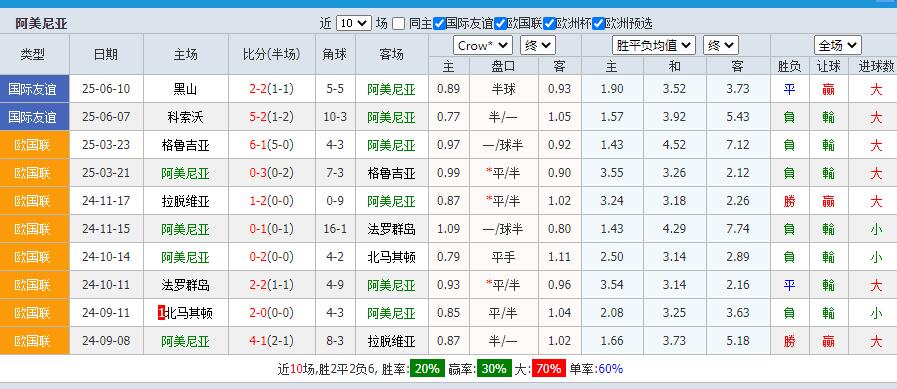The height and width of the screenshot is (389, 897).
Task: Click date 24-10-11
Action: (x=106, y=285)
